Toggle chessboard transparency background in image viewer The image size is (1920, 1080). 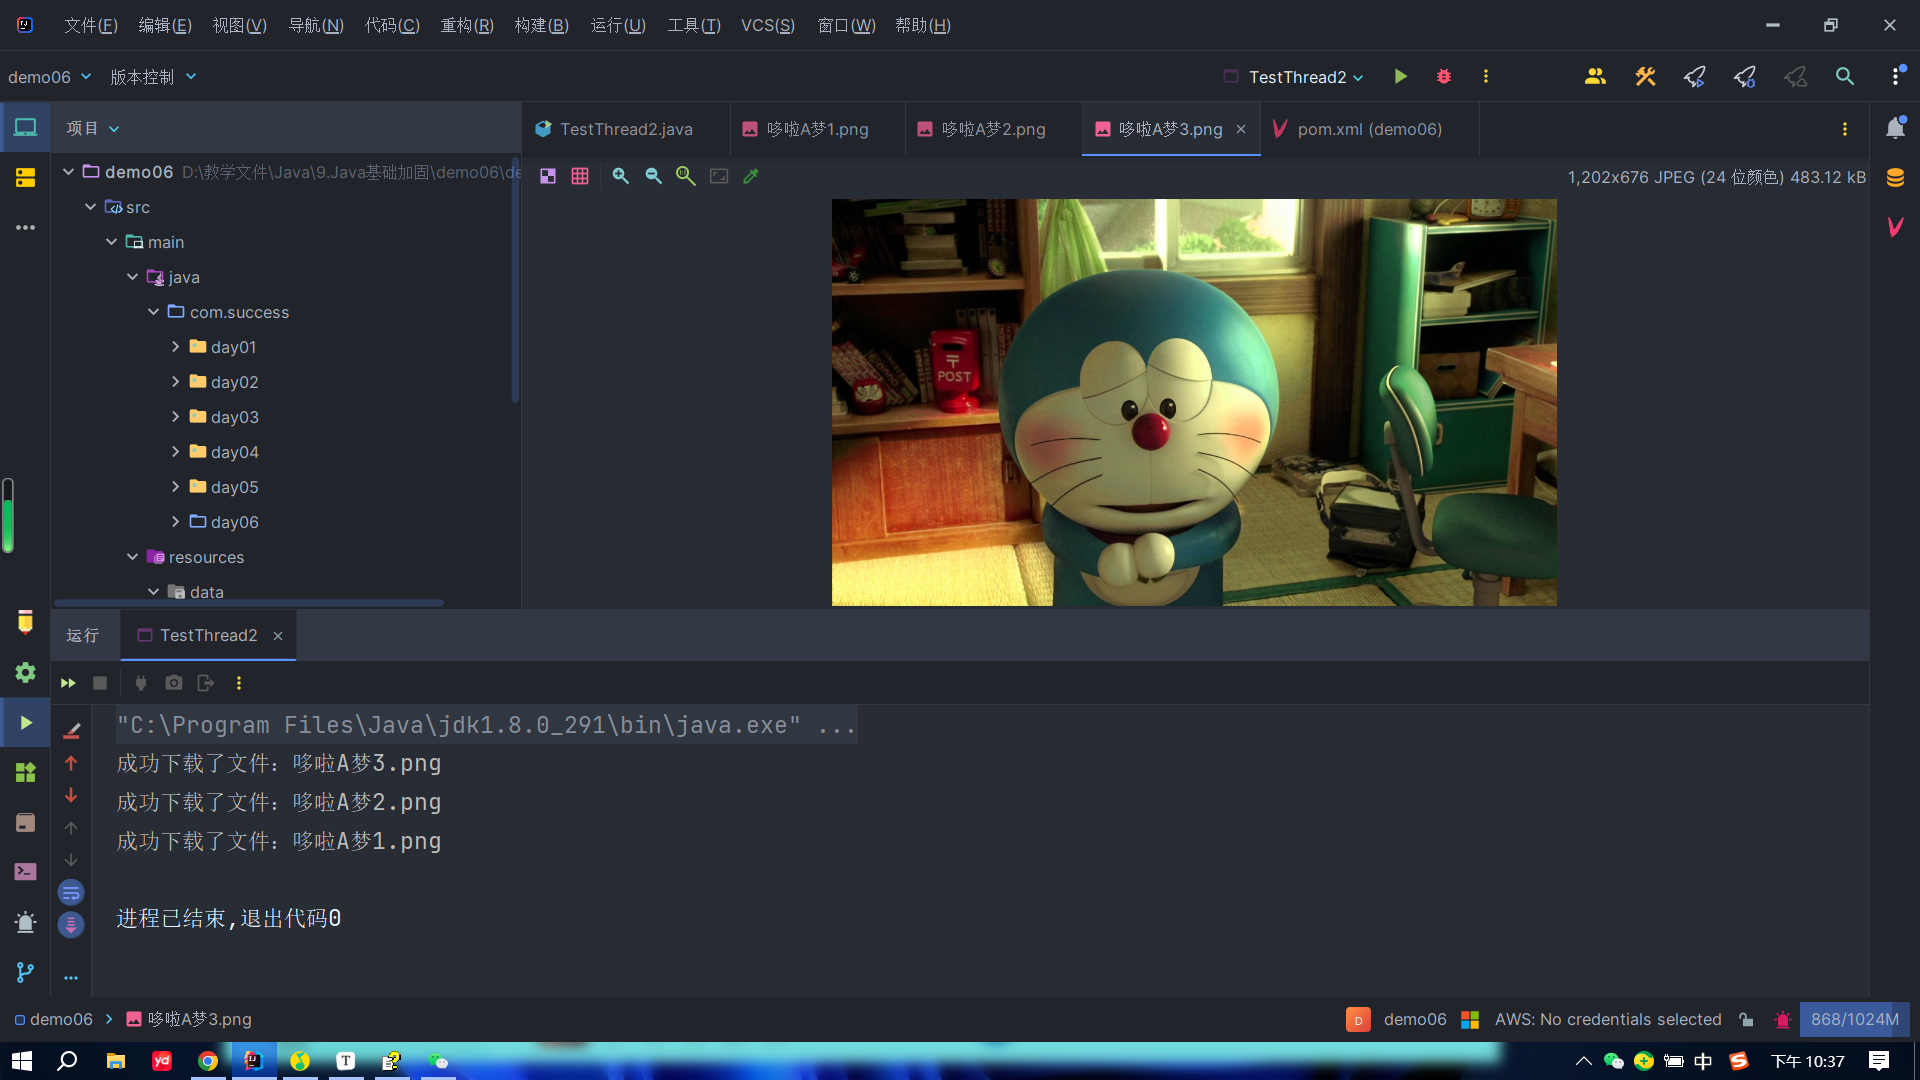click(x=548, y=176)
